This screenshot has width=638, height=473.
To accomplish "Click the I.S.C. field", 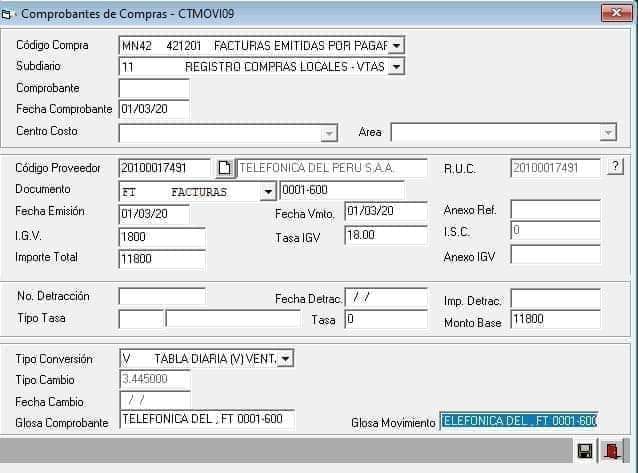I will point(555,230).
